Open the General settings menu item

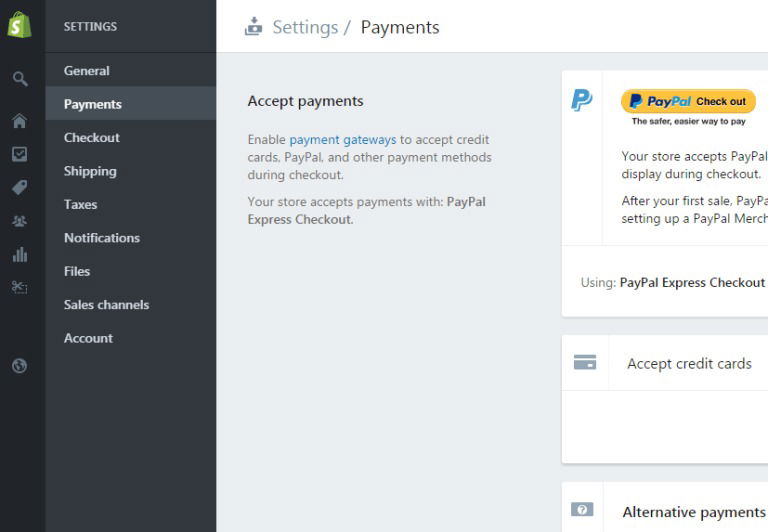[131, 71]
